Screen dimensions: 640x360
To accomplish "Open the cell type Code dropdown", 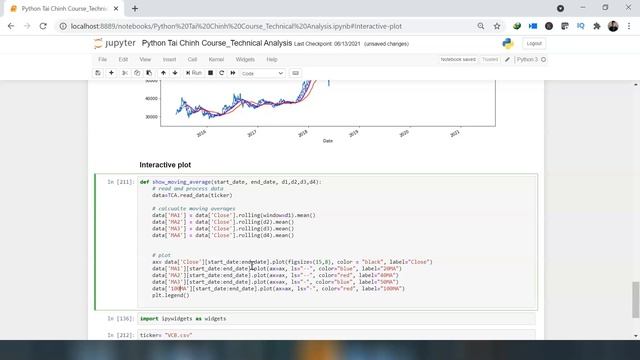I will (262, 73).
